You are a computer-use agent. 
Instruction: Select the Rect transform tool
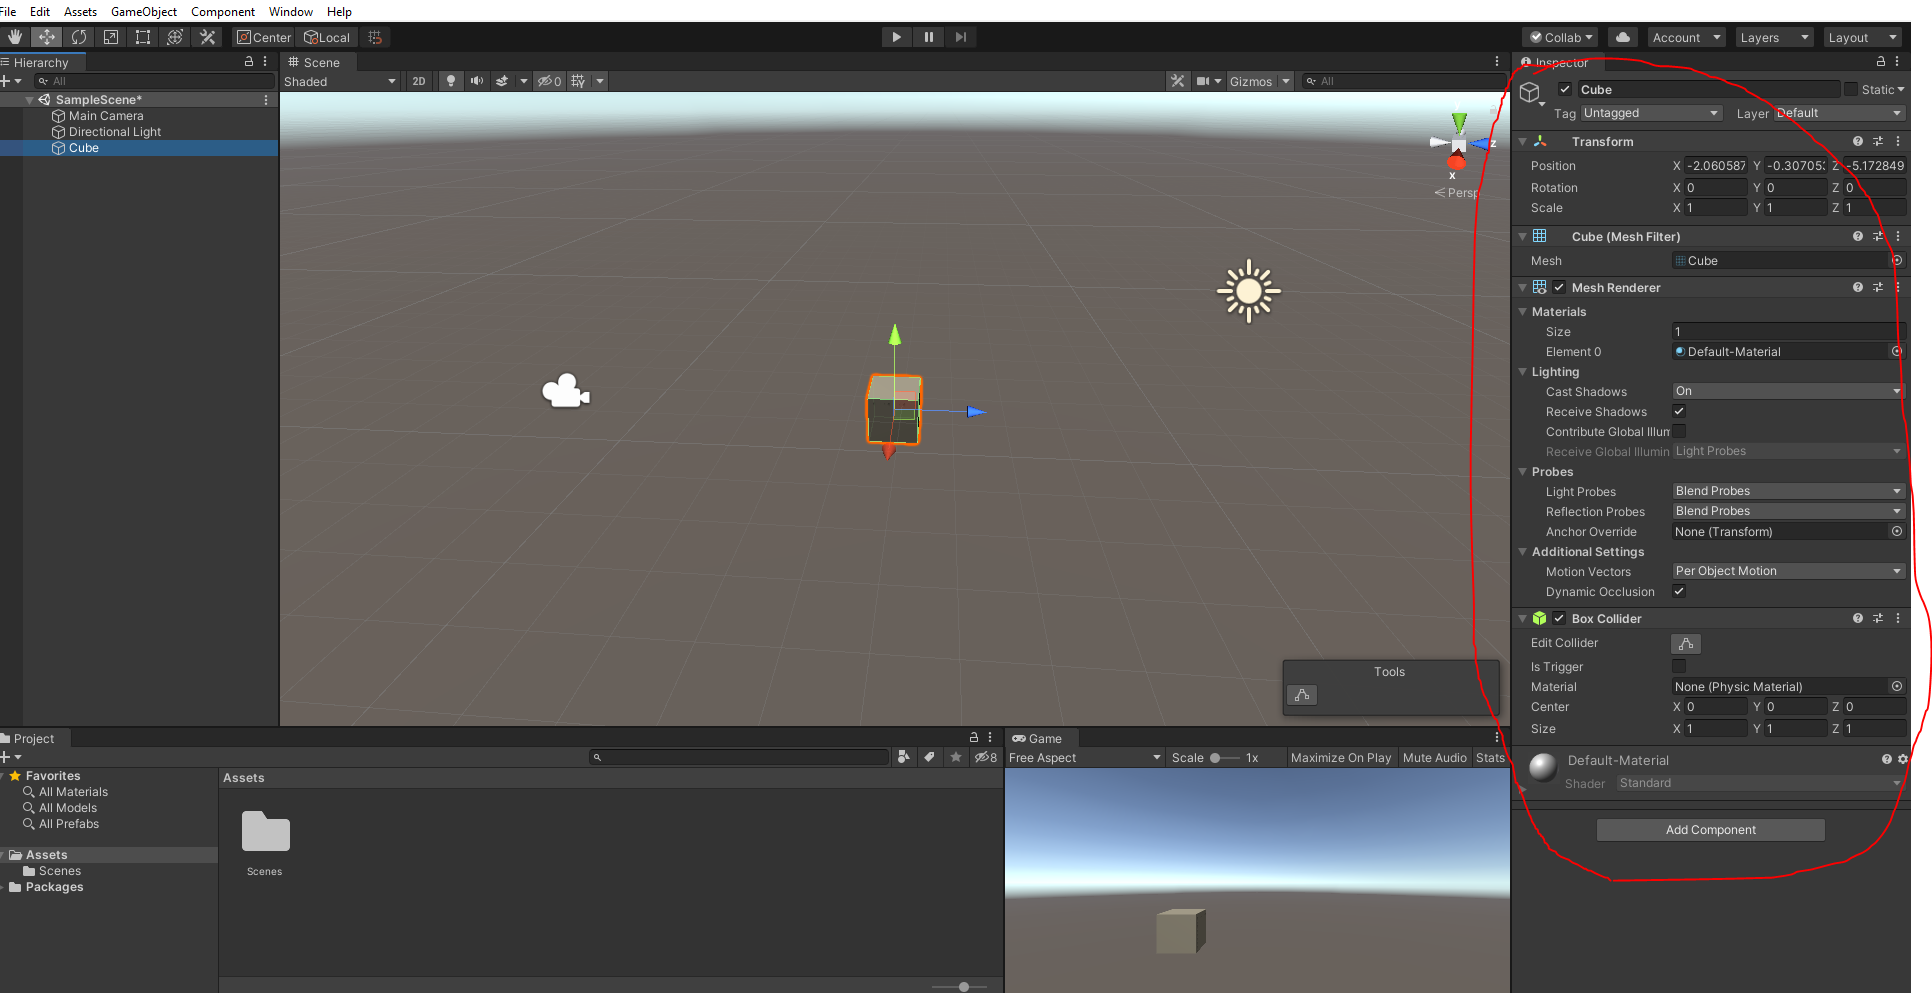click(143, 37)
